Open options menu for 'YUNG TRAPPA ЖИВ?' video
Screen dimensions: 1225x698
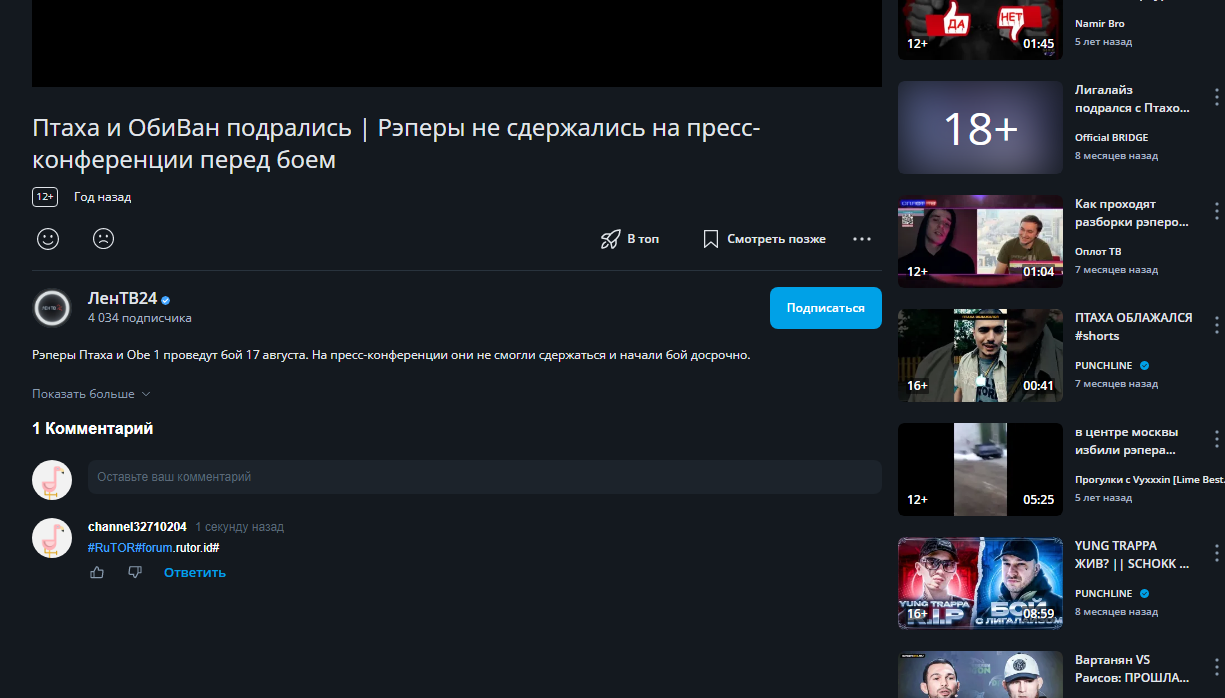(x=1217, y=553)
